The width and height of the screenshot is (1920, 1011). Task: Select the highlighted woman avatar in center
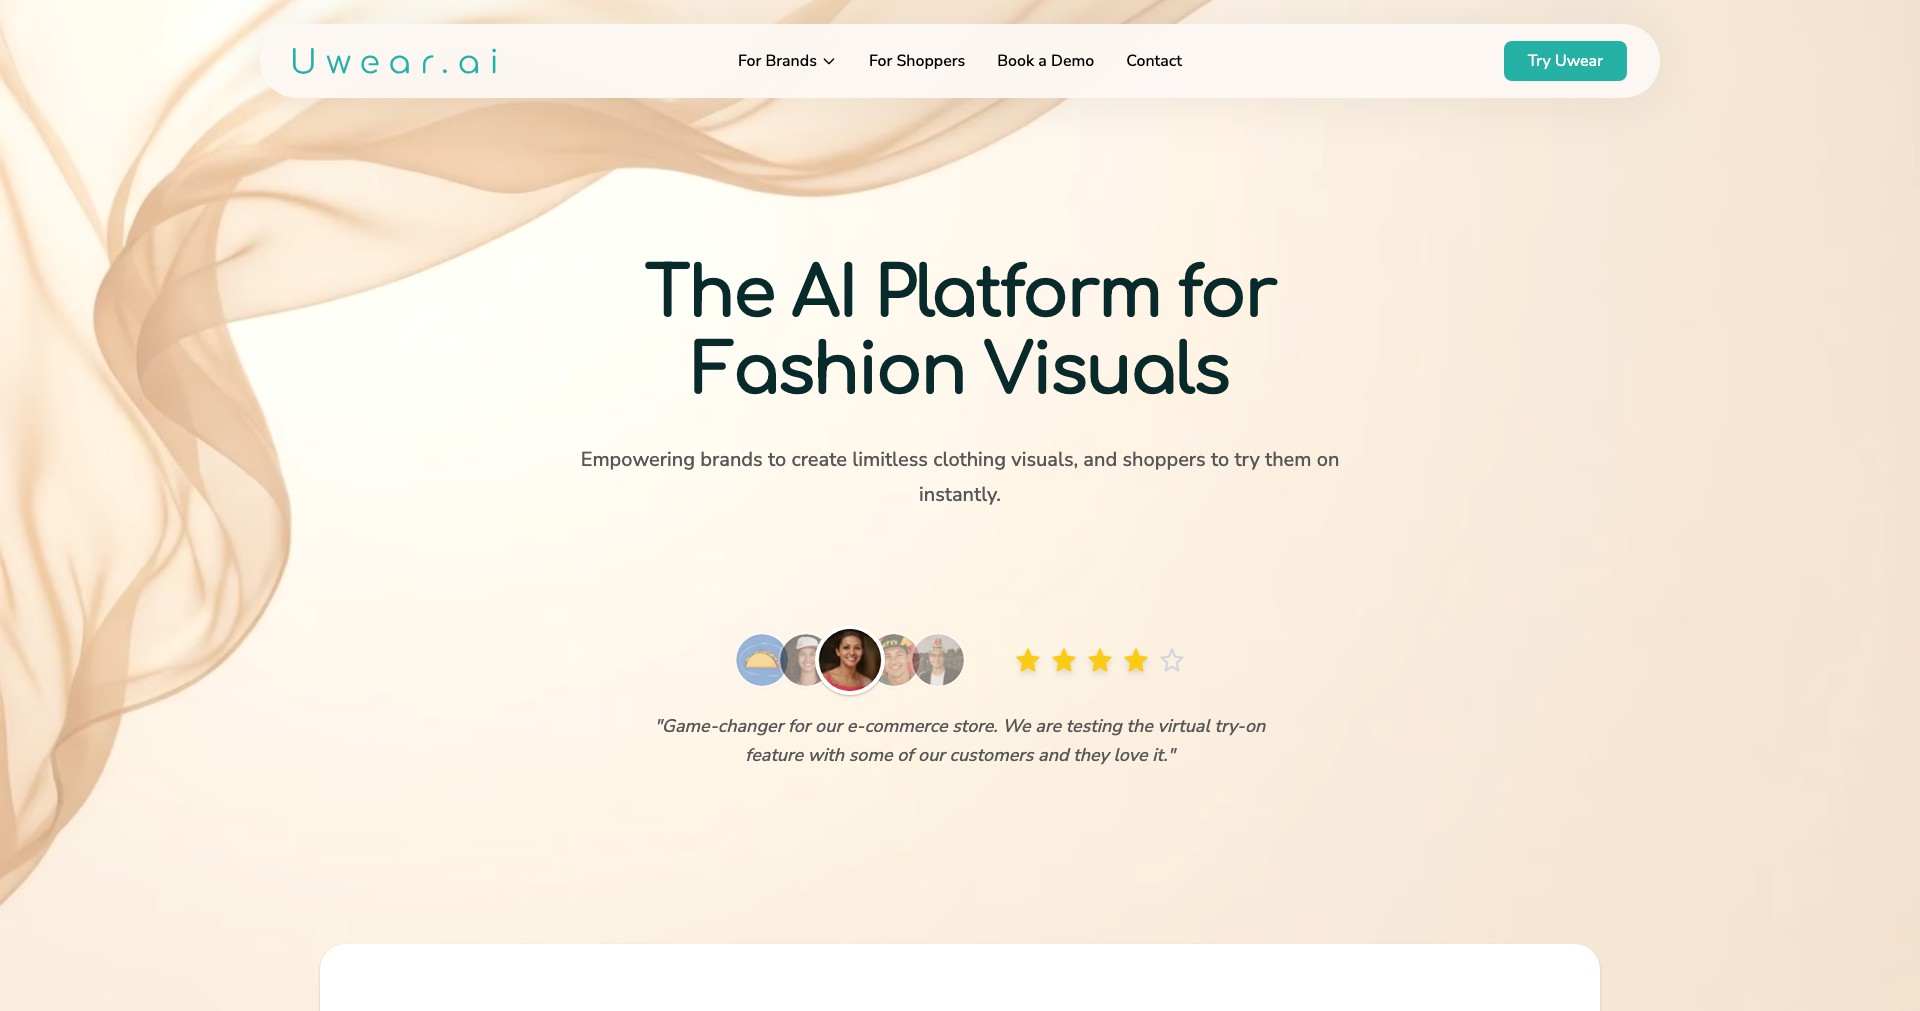tap(850, 660)
